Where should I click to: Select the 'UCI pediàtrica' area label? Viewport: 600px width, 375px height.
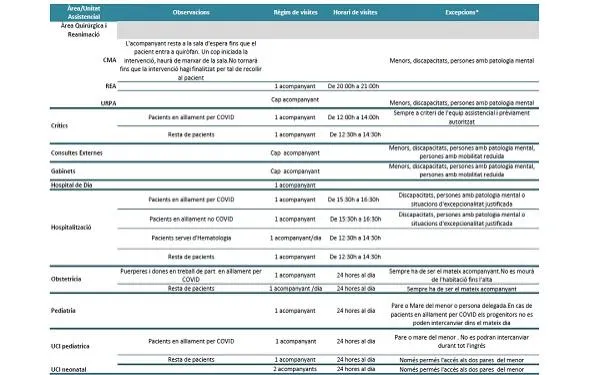[70, 346]
